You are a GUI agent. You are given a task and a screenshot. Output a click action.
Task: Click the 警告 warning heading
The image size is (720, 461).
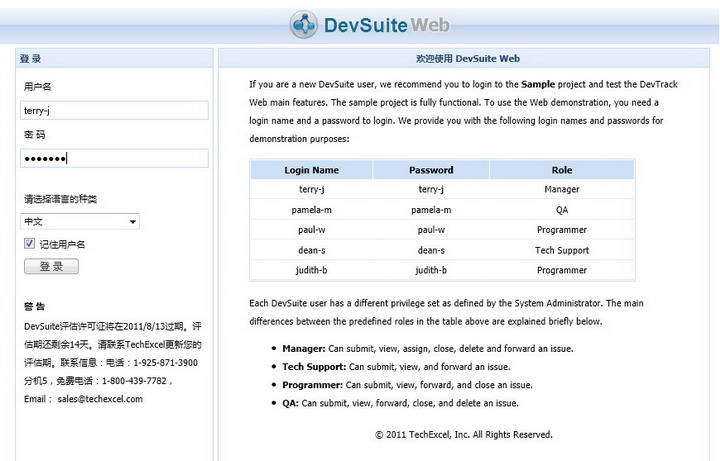(34, 307)
